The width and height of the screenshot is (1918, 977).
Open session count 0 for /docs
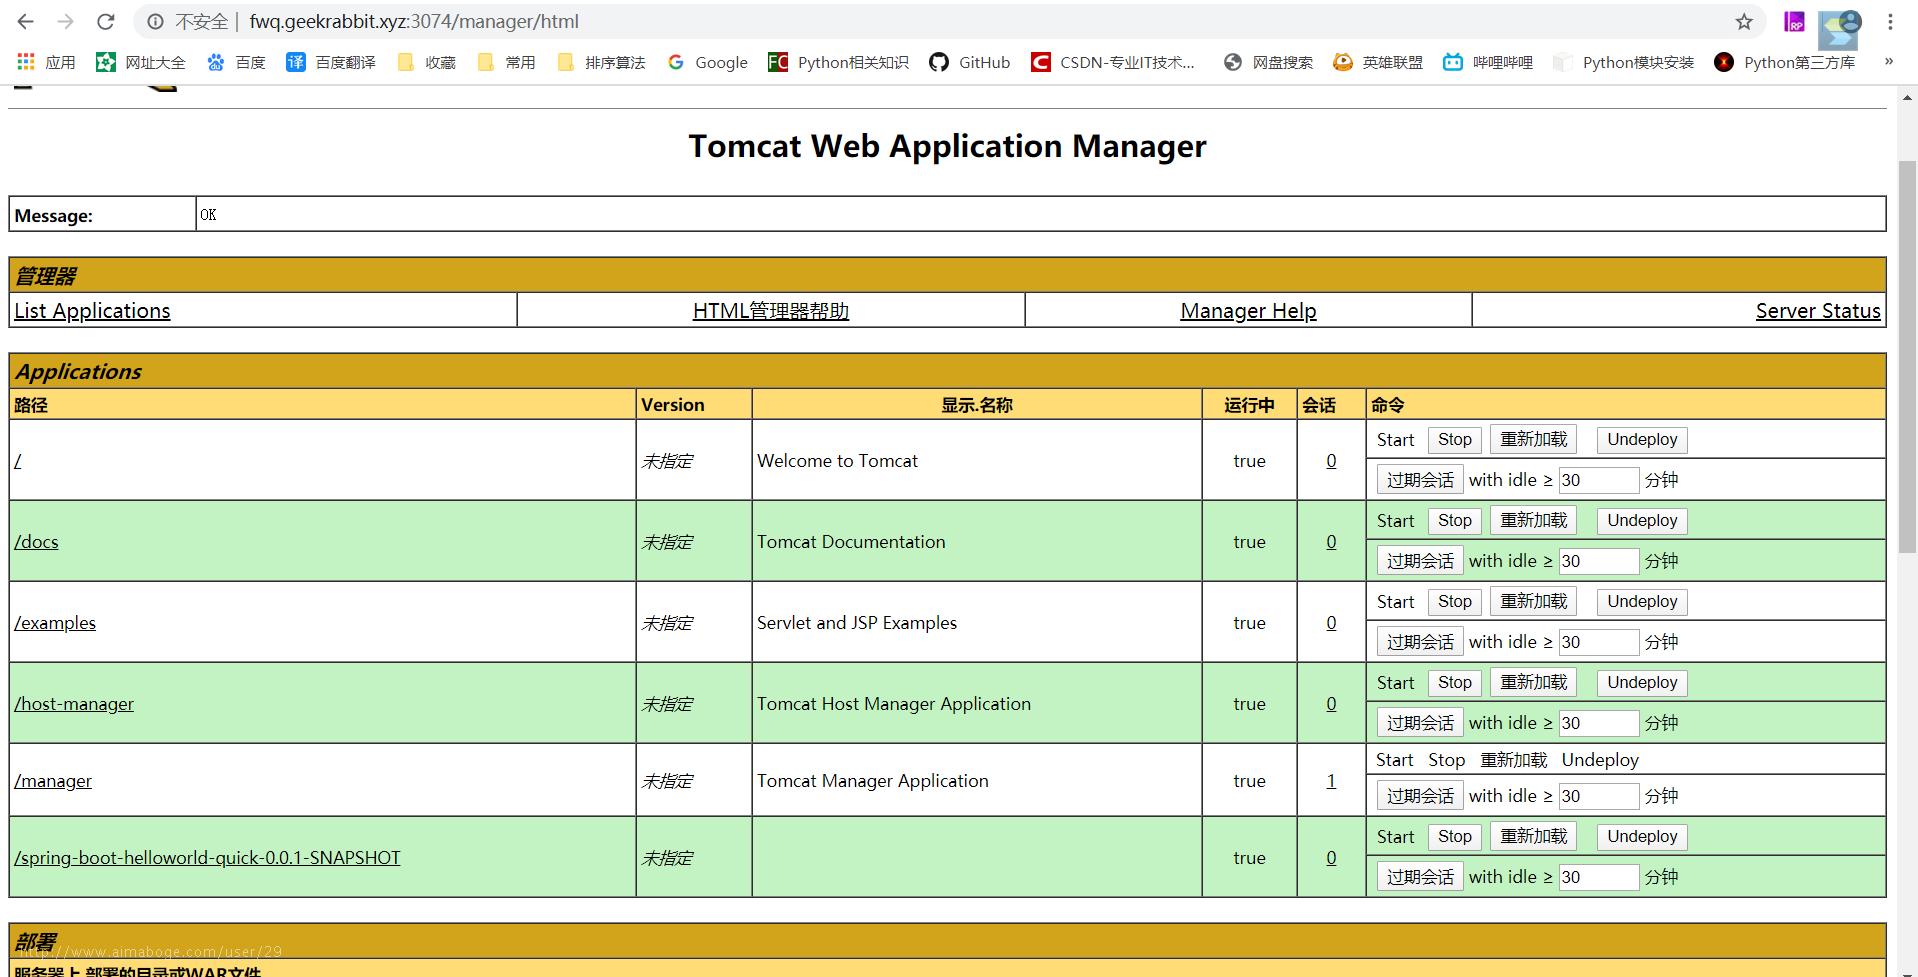(x=1331, y=542)
